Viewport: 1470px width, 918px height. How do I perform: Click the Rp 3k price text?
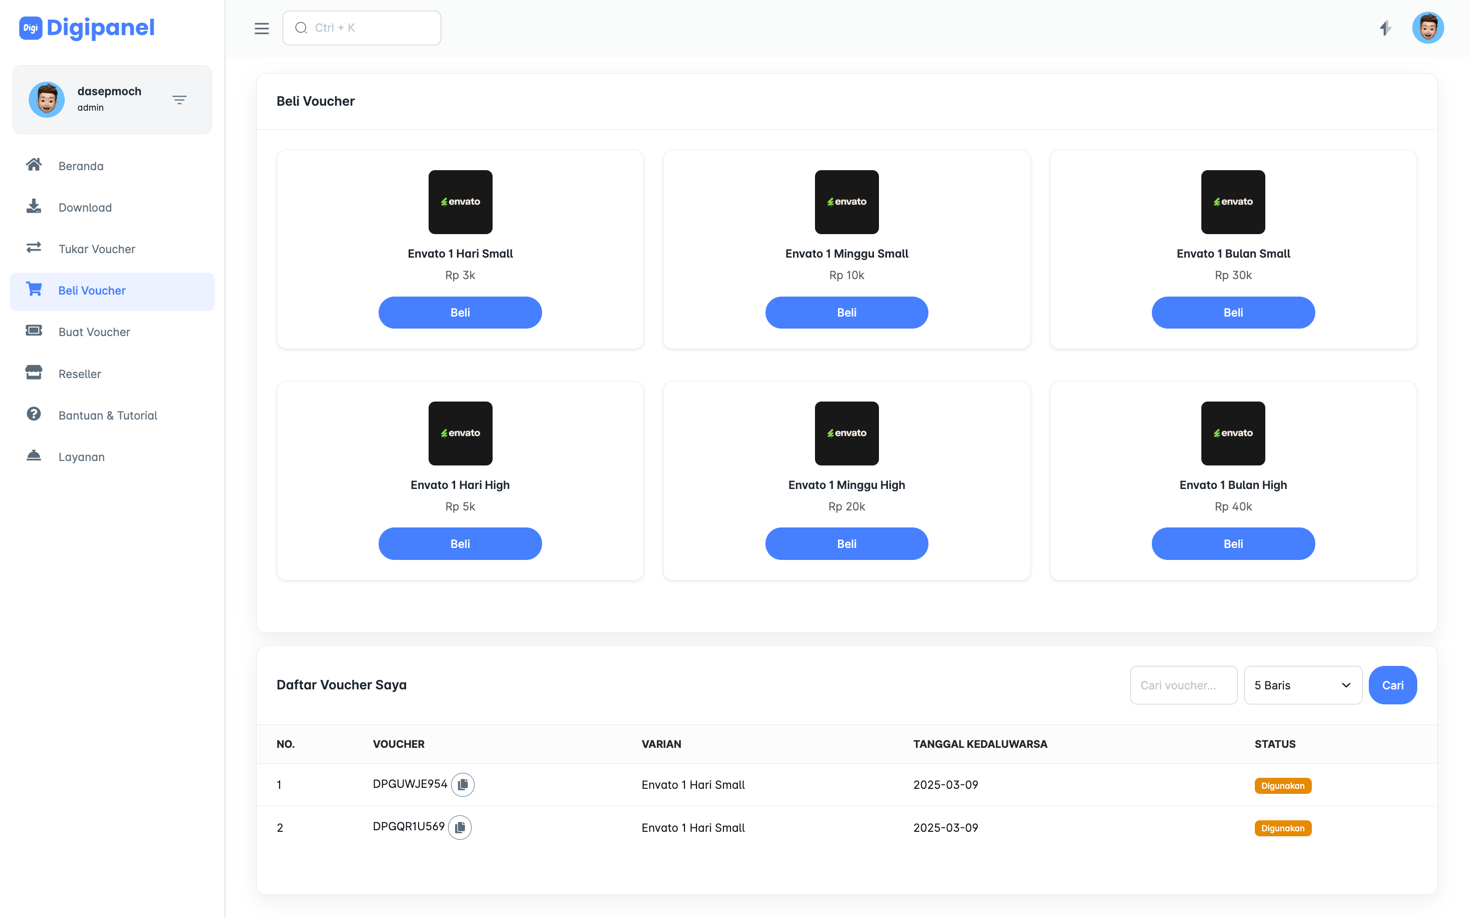tap(460, 275)
